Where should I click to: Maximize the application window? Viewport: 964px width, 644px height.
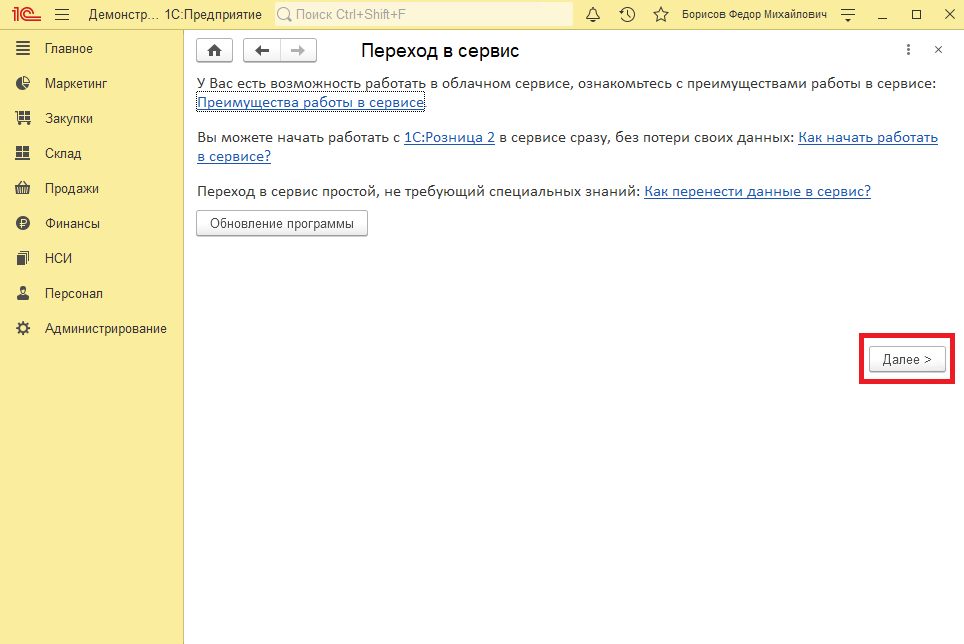[916, 14]
